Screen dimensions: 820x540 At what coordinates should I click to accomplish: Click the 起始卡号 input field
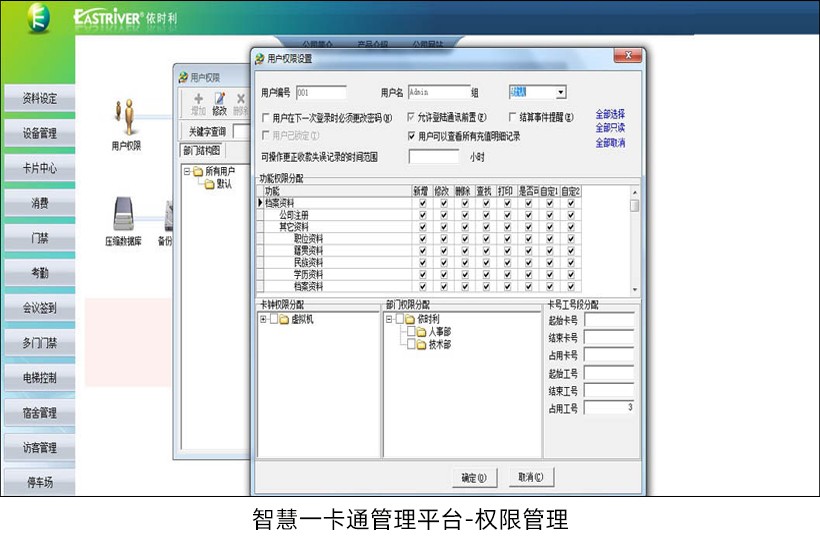coord(609,321)
